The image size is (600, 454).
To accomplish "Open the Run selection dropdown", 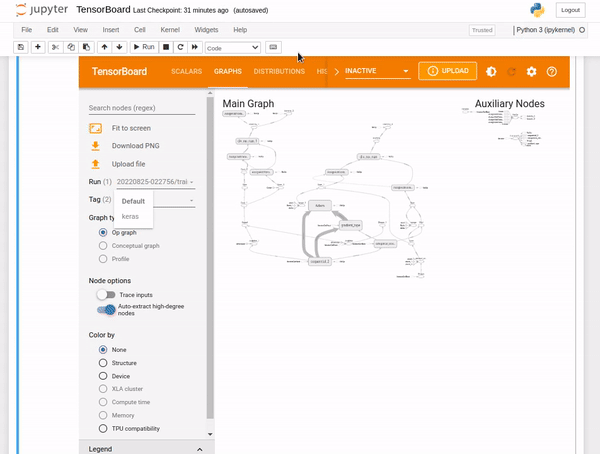I will (155, 182).
